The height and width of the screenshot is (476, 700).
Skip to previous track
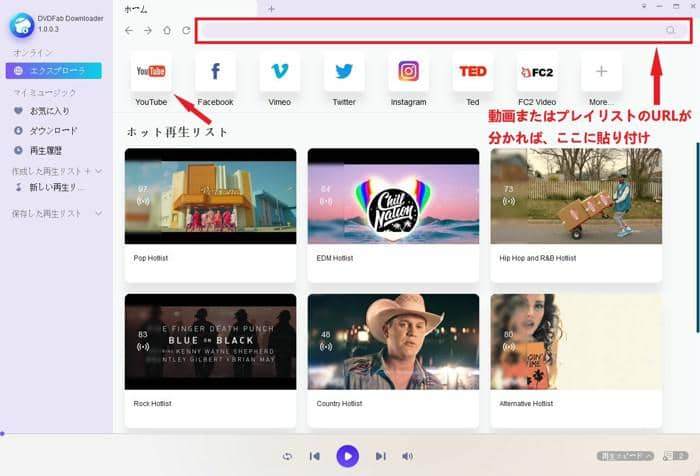point(315,456)
